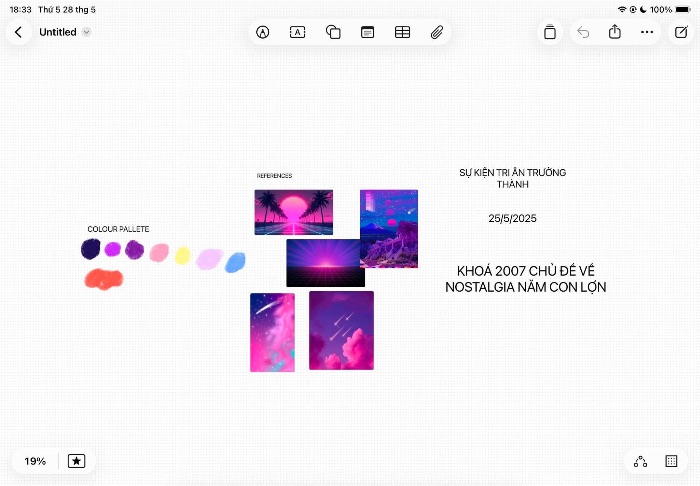
Task: Go back using the back chevron
Action: pyautogui.click(x=18, y=32)
